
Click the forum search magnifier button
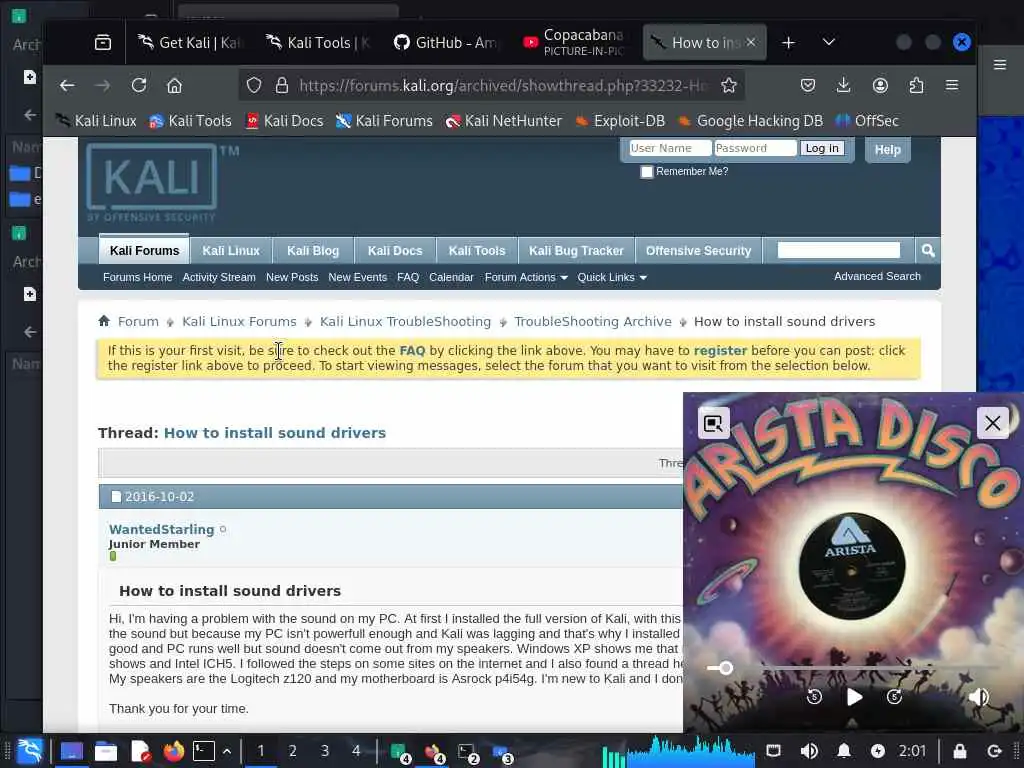928,251
